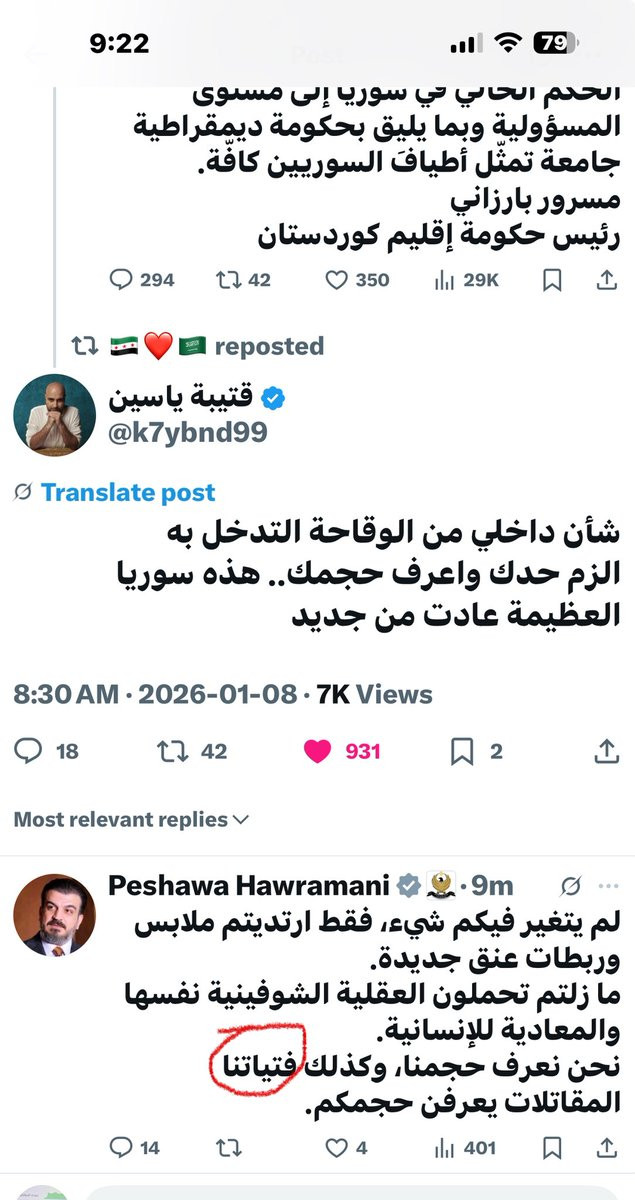635x1200 pixels.
Task: Like the post by قتيبة ياسين
Action: [x=318, y=751]
